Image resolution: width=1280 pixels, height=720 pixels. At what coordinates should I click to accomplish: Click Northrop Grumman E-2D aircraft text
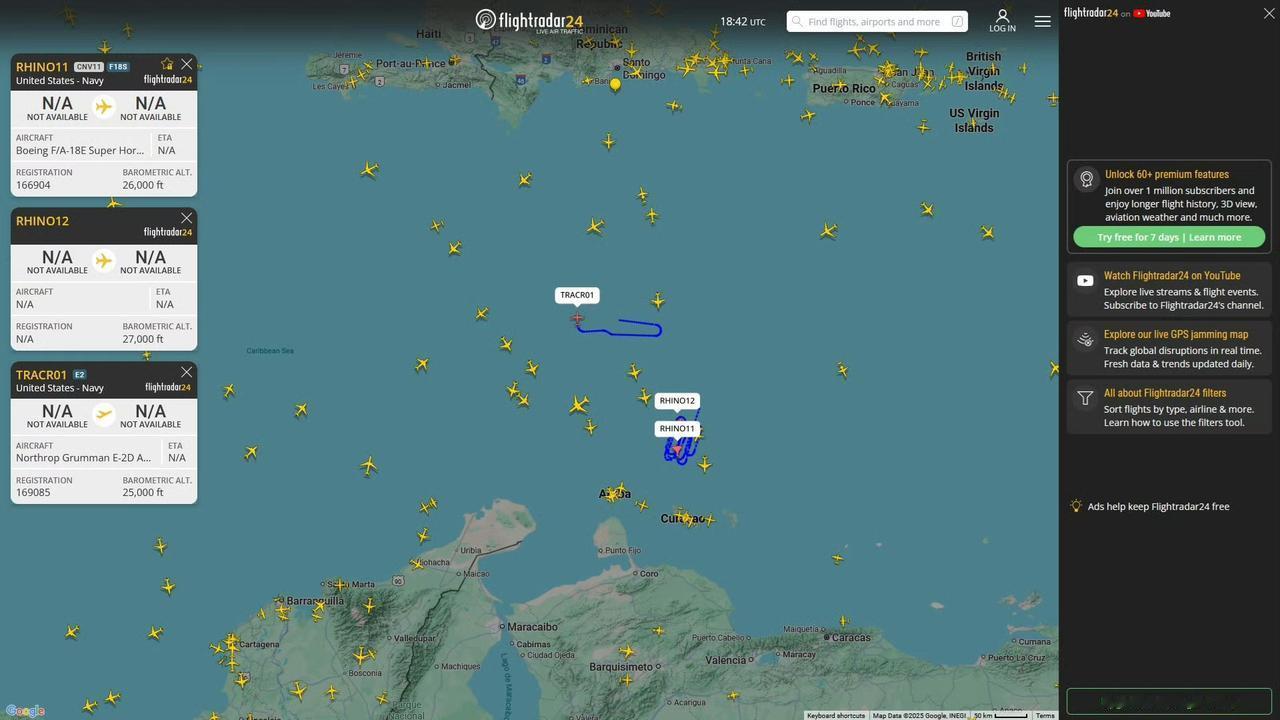pyautogui.click(x=84, y=458)
